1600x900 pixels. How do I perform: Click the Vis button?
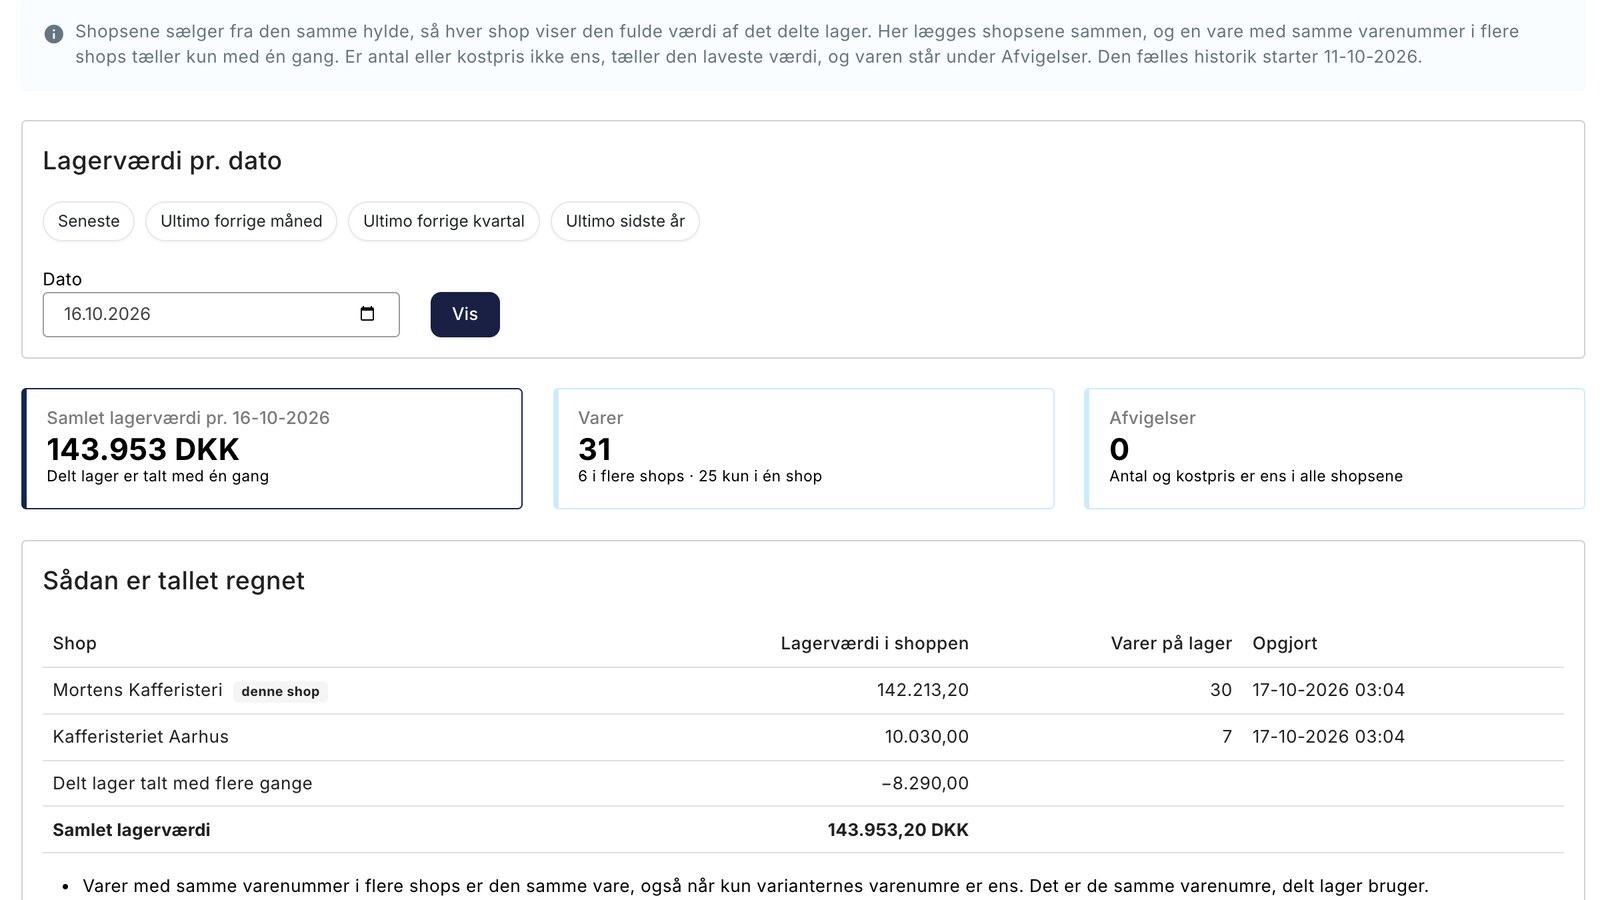[x=465, y=314]
